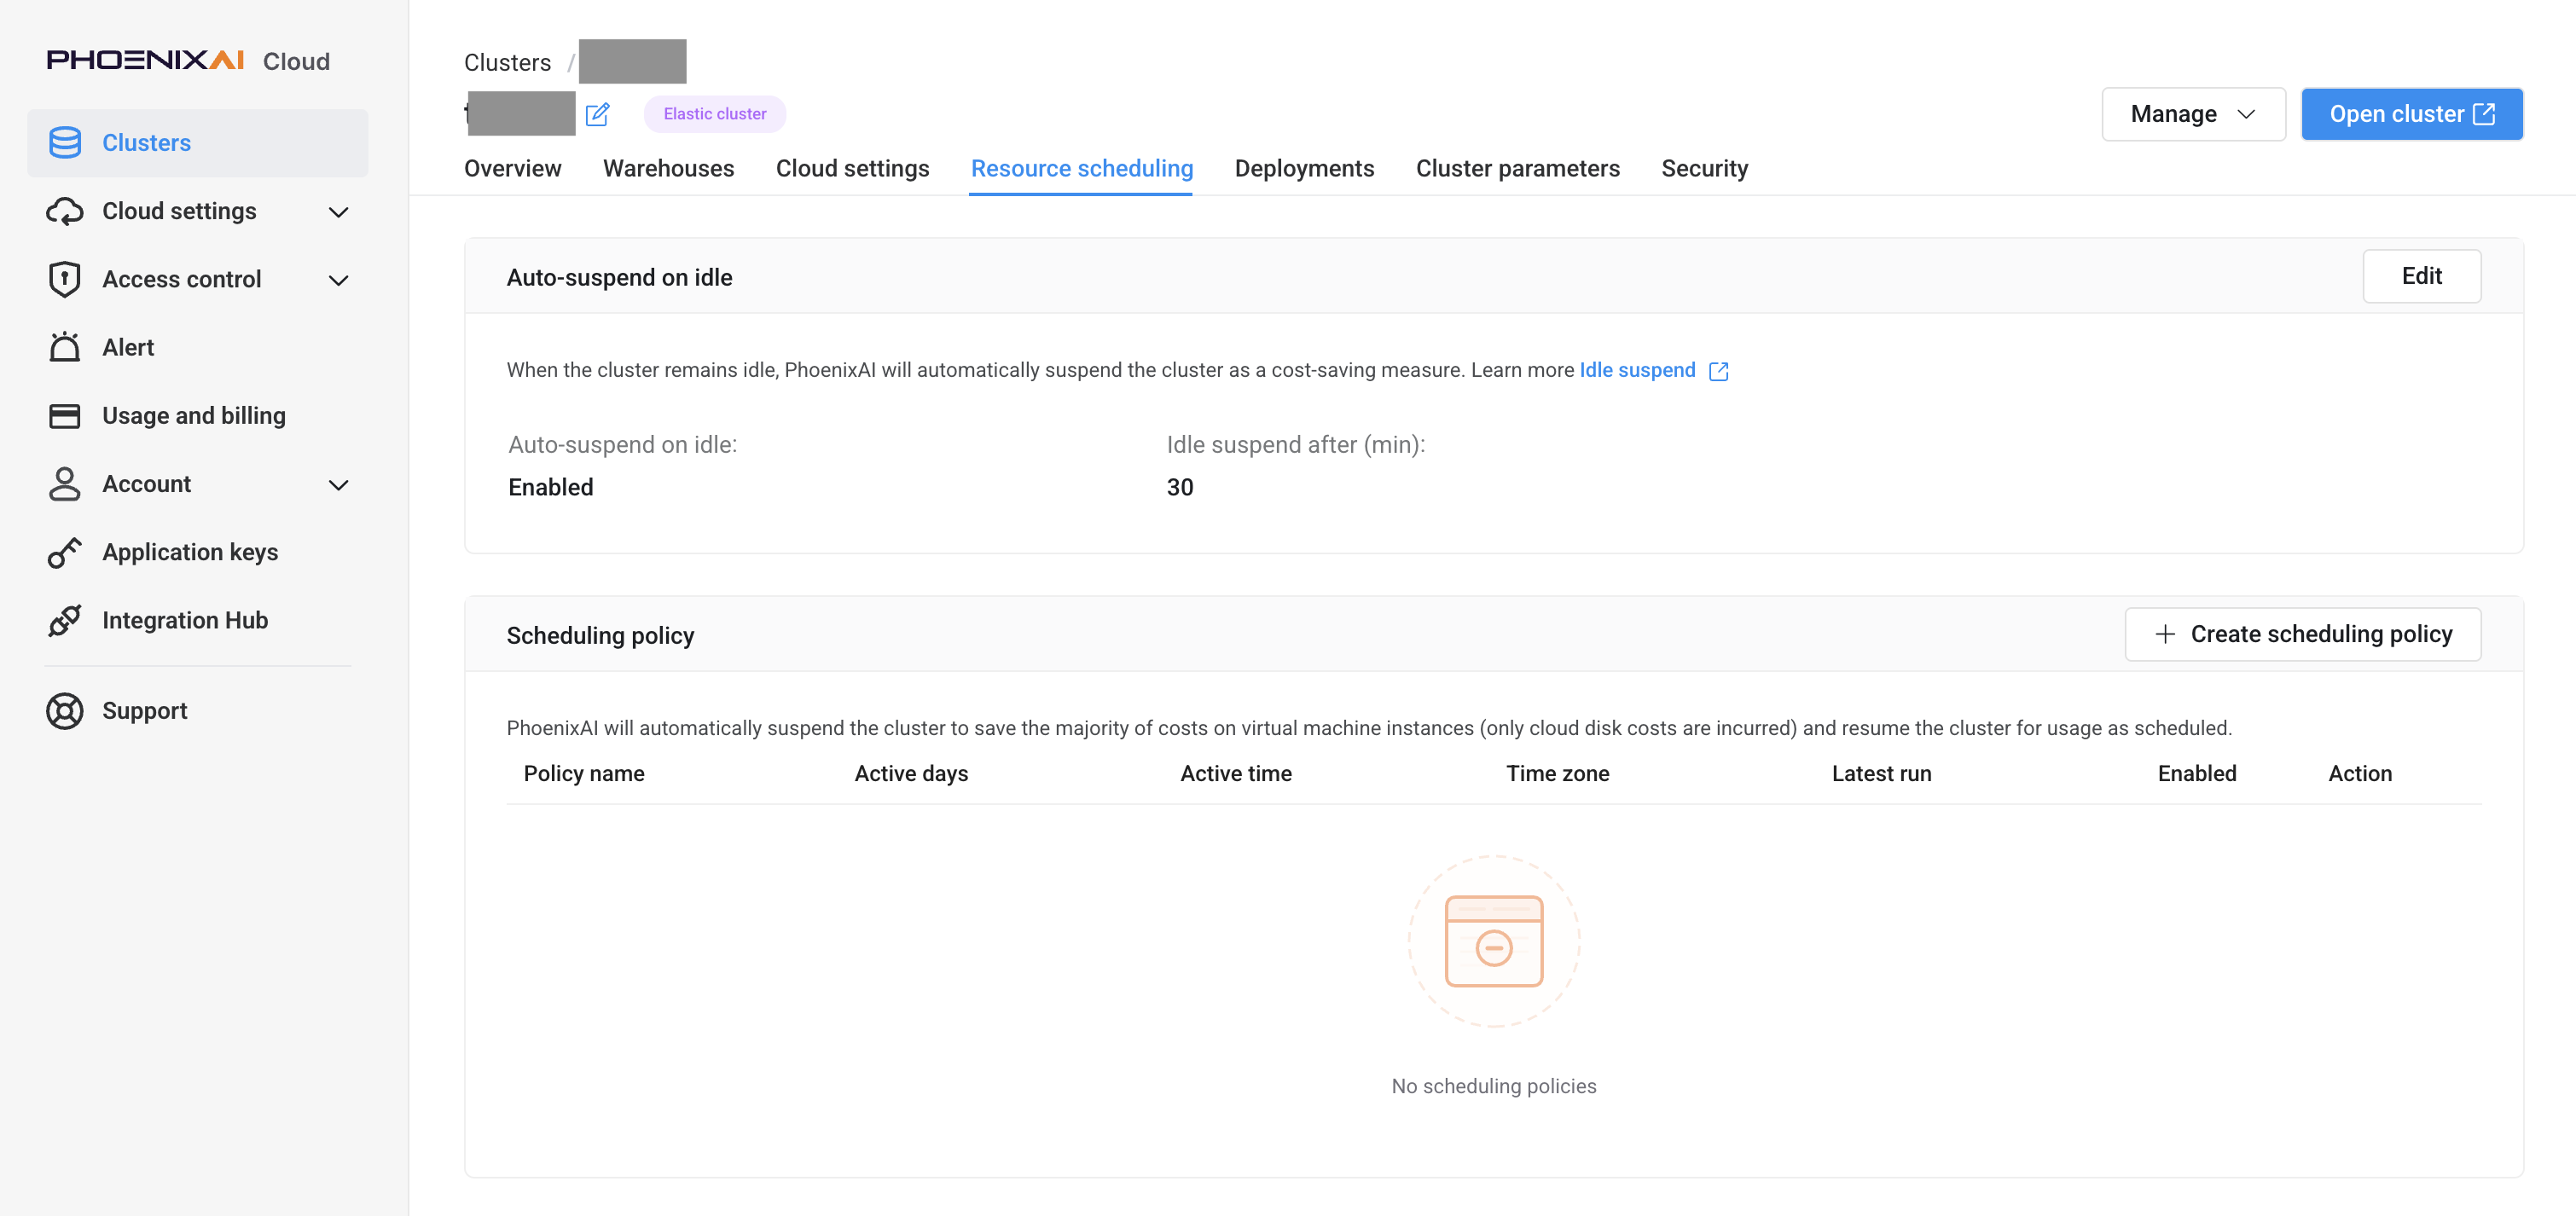Click the Enabled column header
2576x1216 pixels.
click(2197, 773)
